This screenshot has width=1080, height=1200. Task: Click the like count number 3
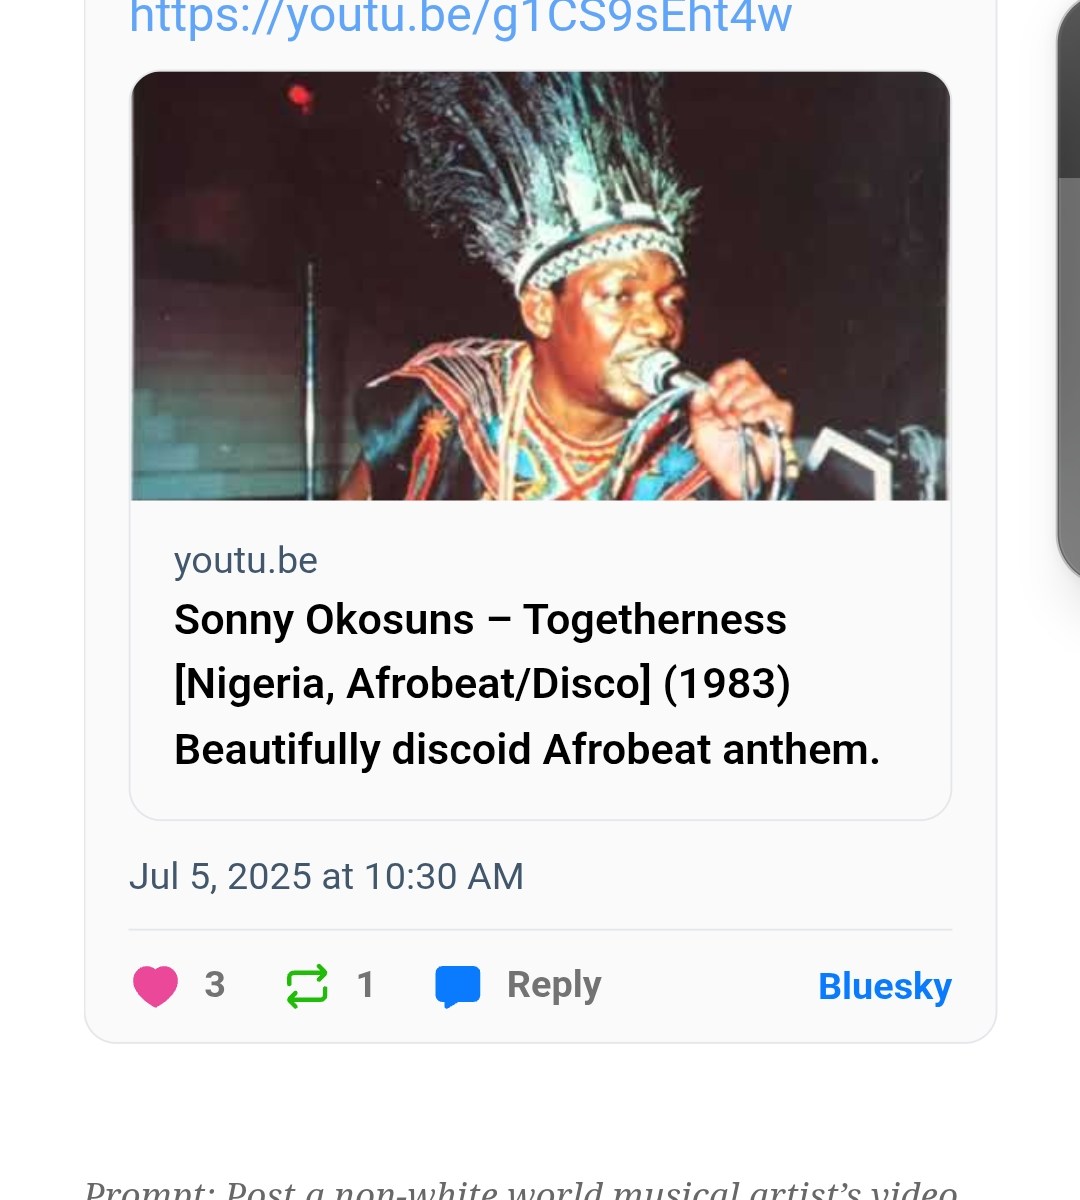click(214, 985)
